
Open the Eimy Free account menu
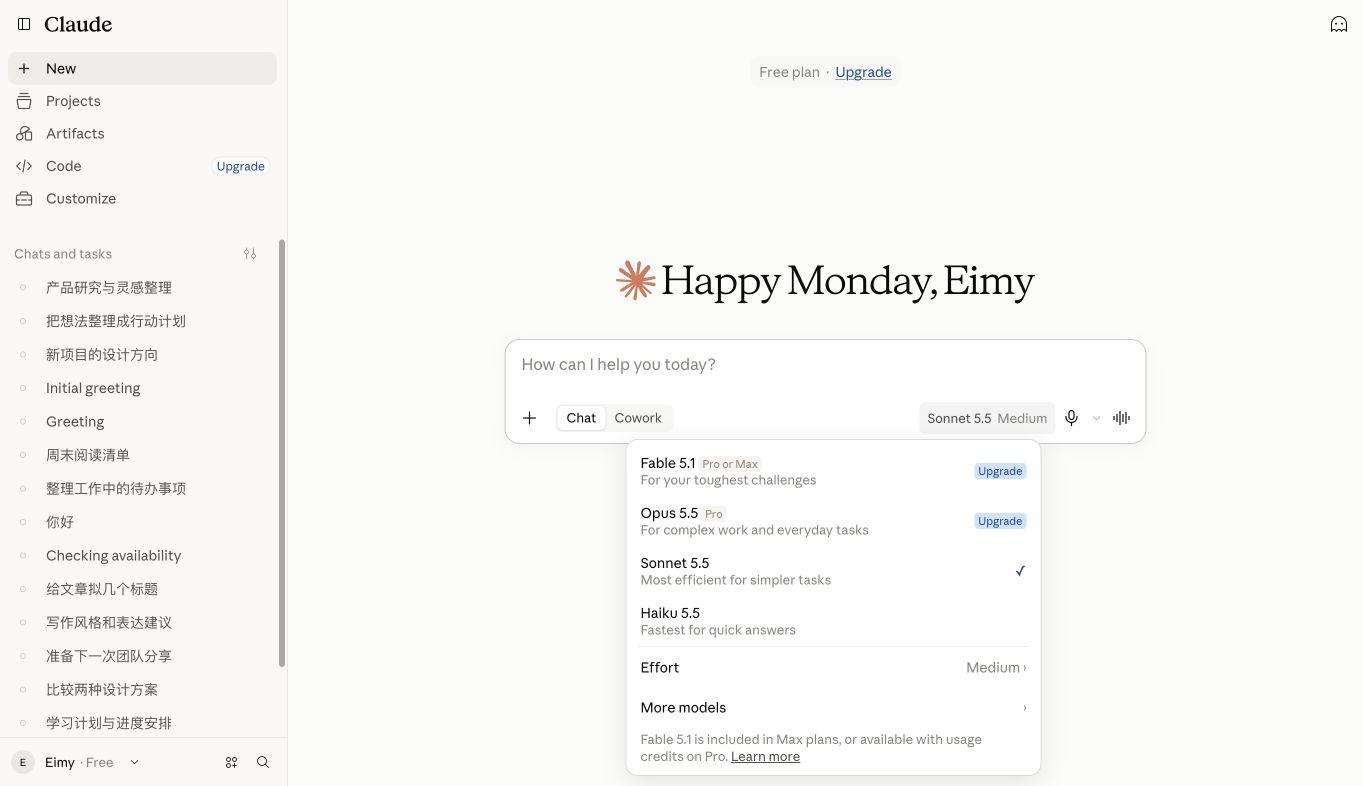77,762
